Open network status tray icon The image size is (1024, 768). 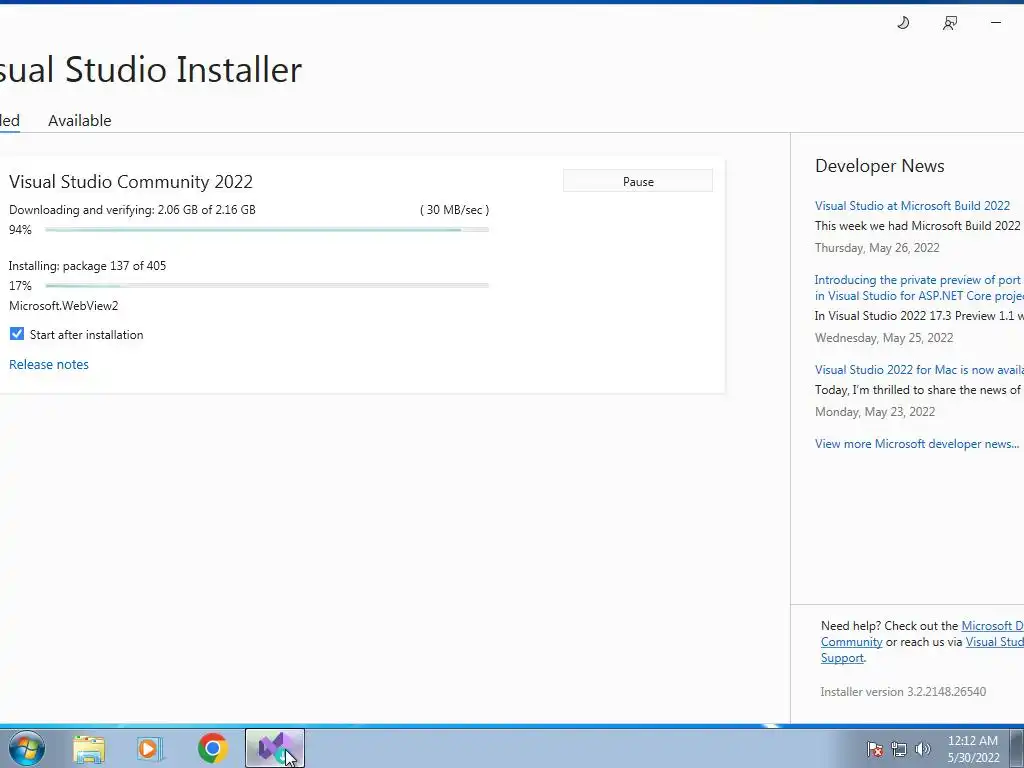pyautogui.click(x=899, y=749)
